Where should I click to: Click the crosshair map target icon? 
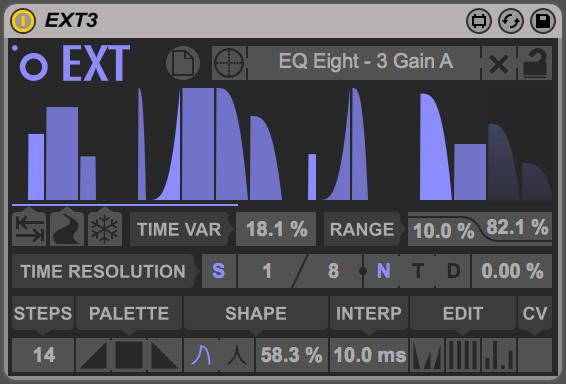(229, 63)
